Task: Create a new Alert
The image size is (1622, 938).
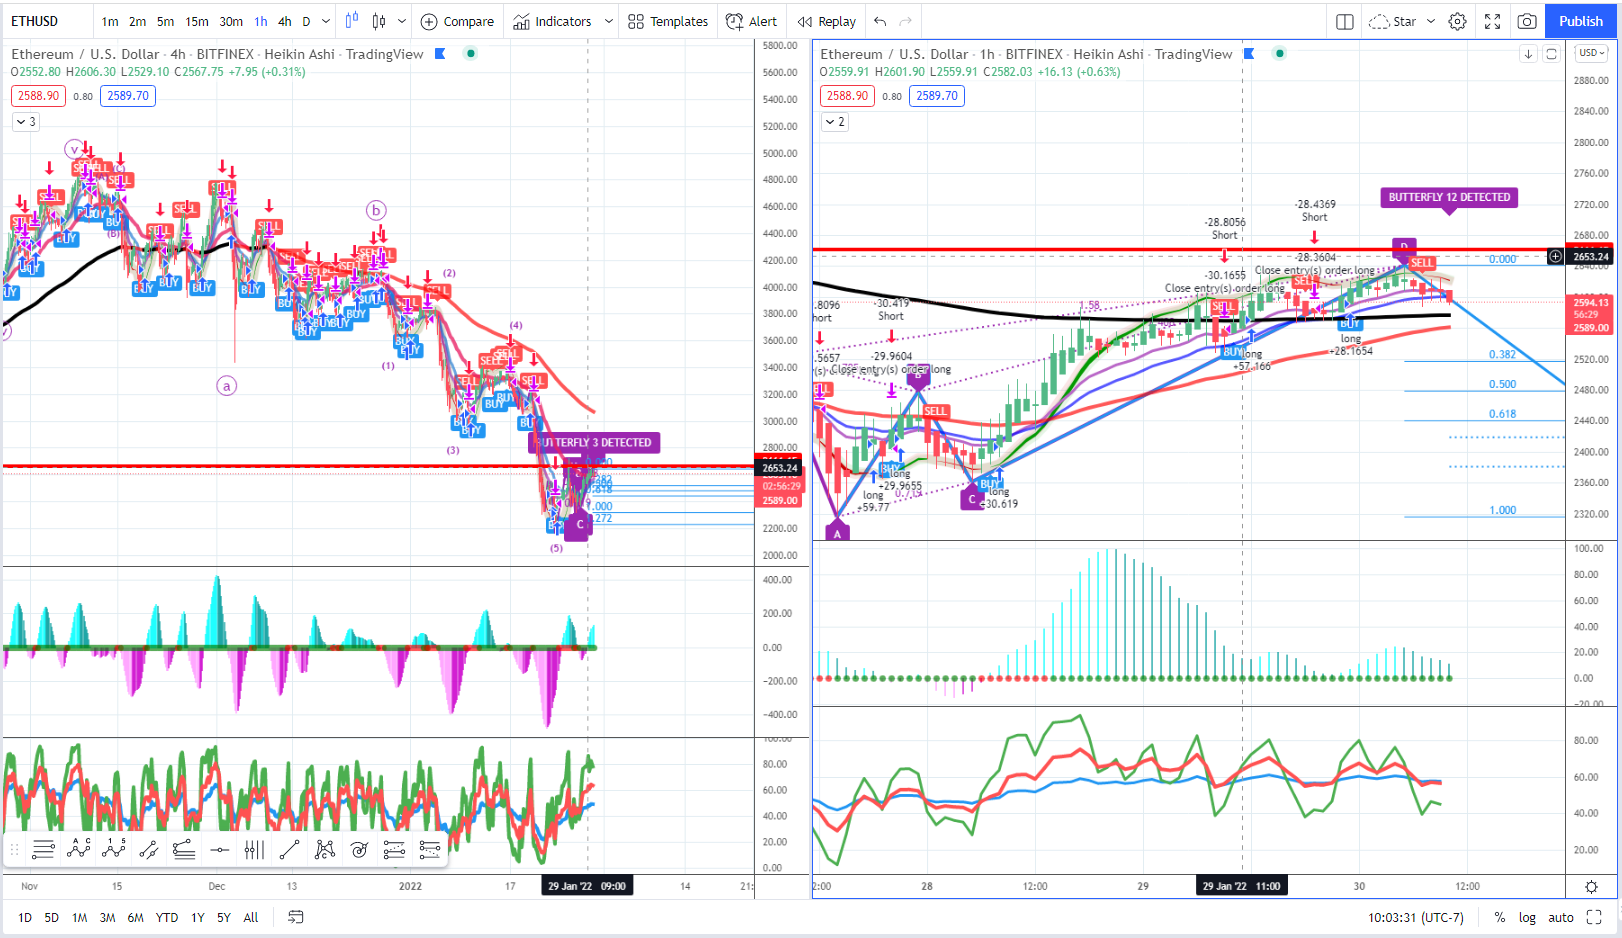Action: pos(751,21)
